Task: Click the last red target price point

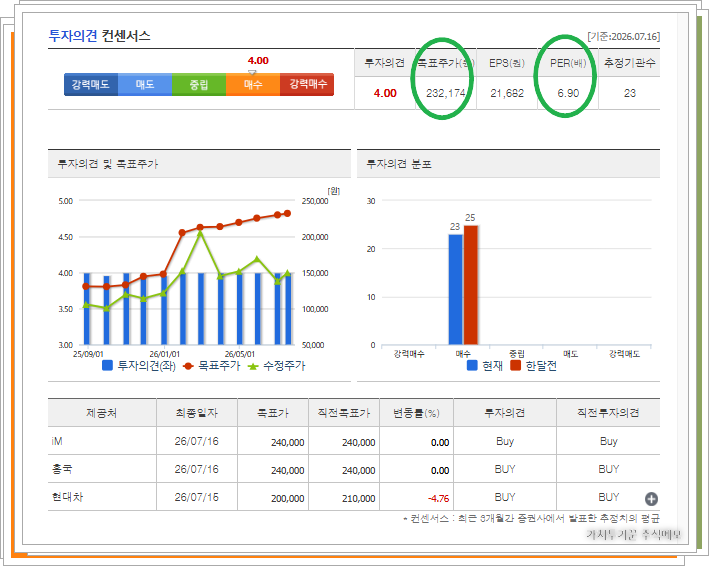Action: click(287, 213)
